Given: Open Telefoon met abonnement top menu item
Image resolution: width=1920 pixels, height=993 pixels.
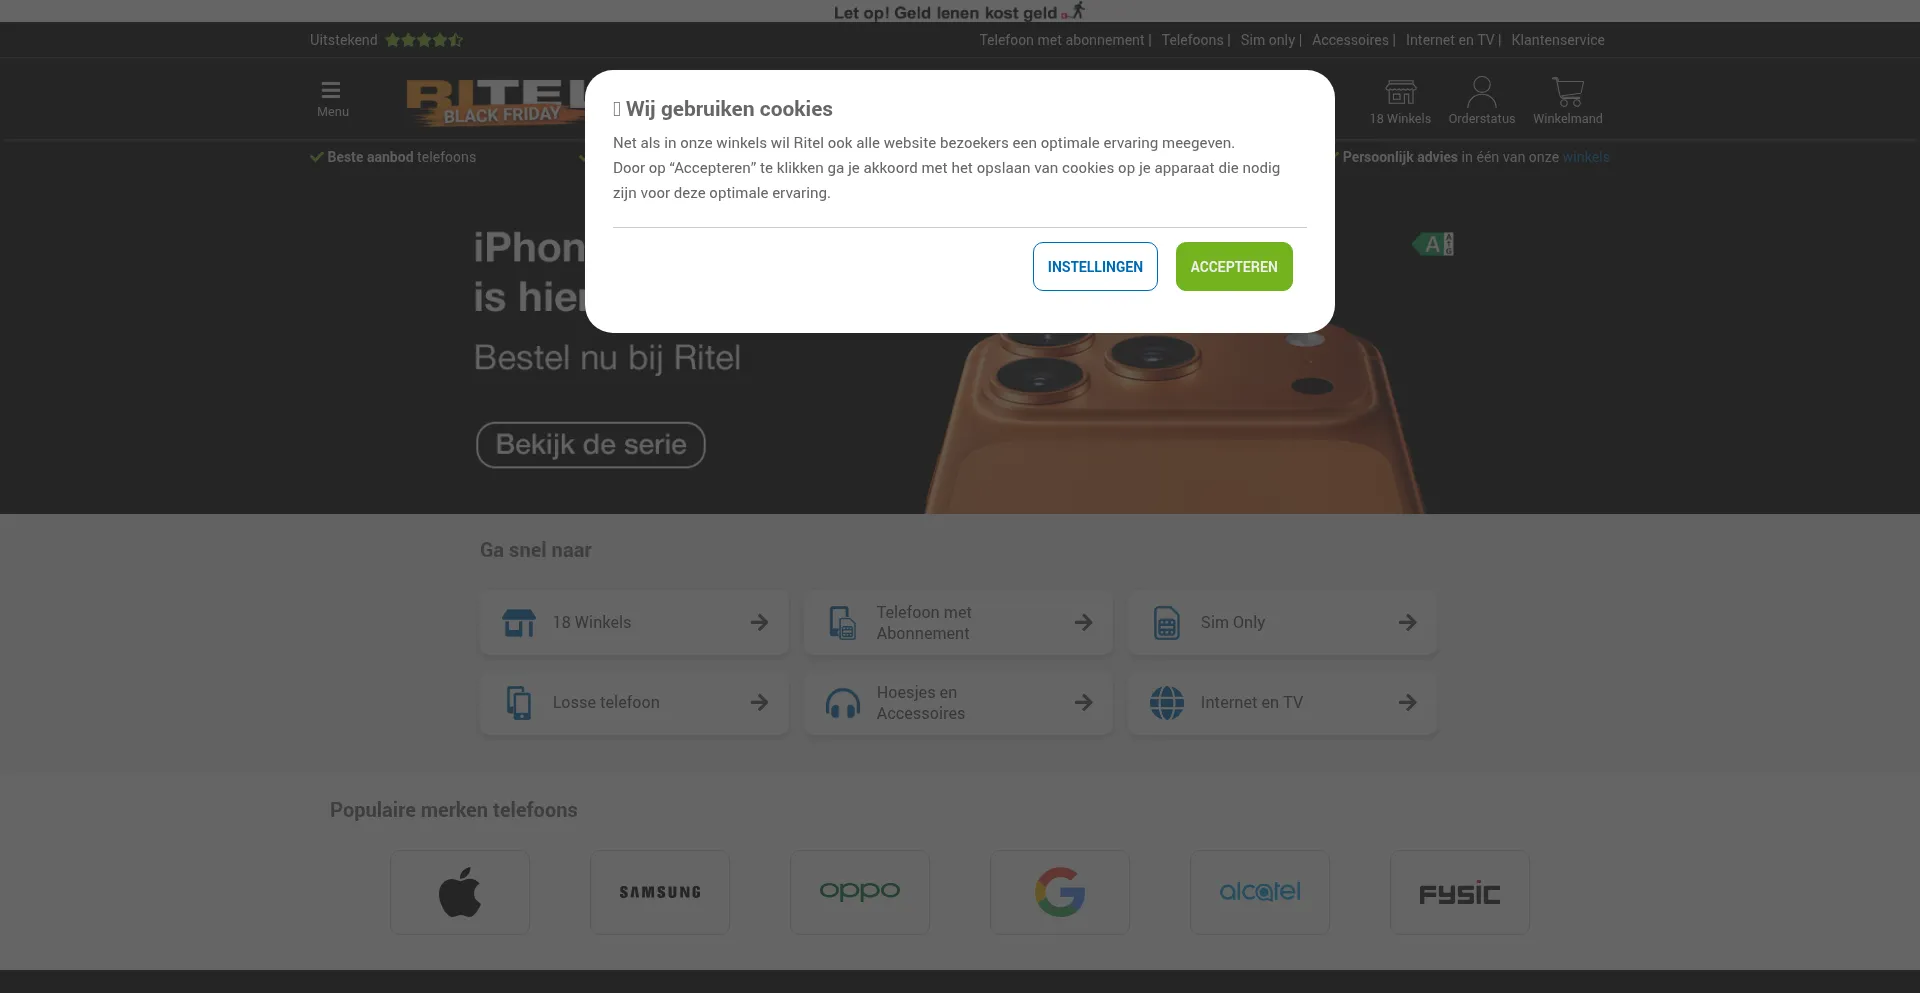Looking at the screenshot, I should 1061,40.
